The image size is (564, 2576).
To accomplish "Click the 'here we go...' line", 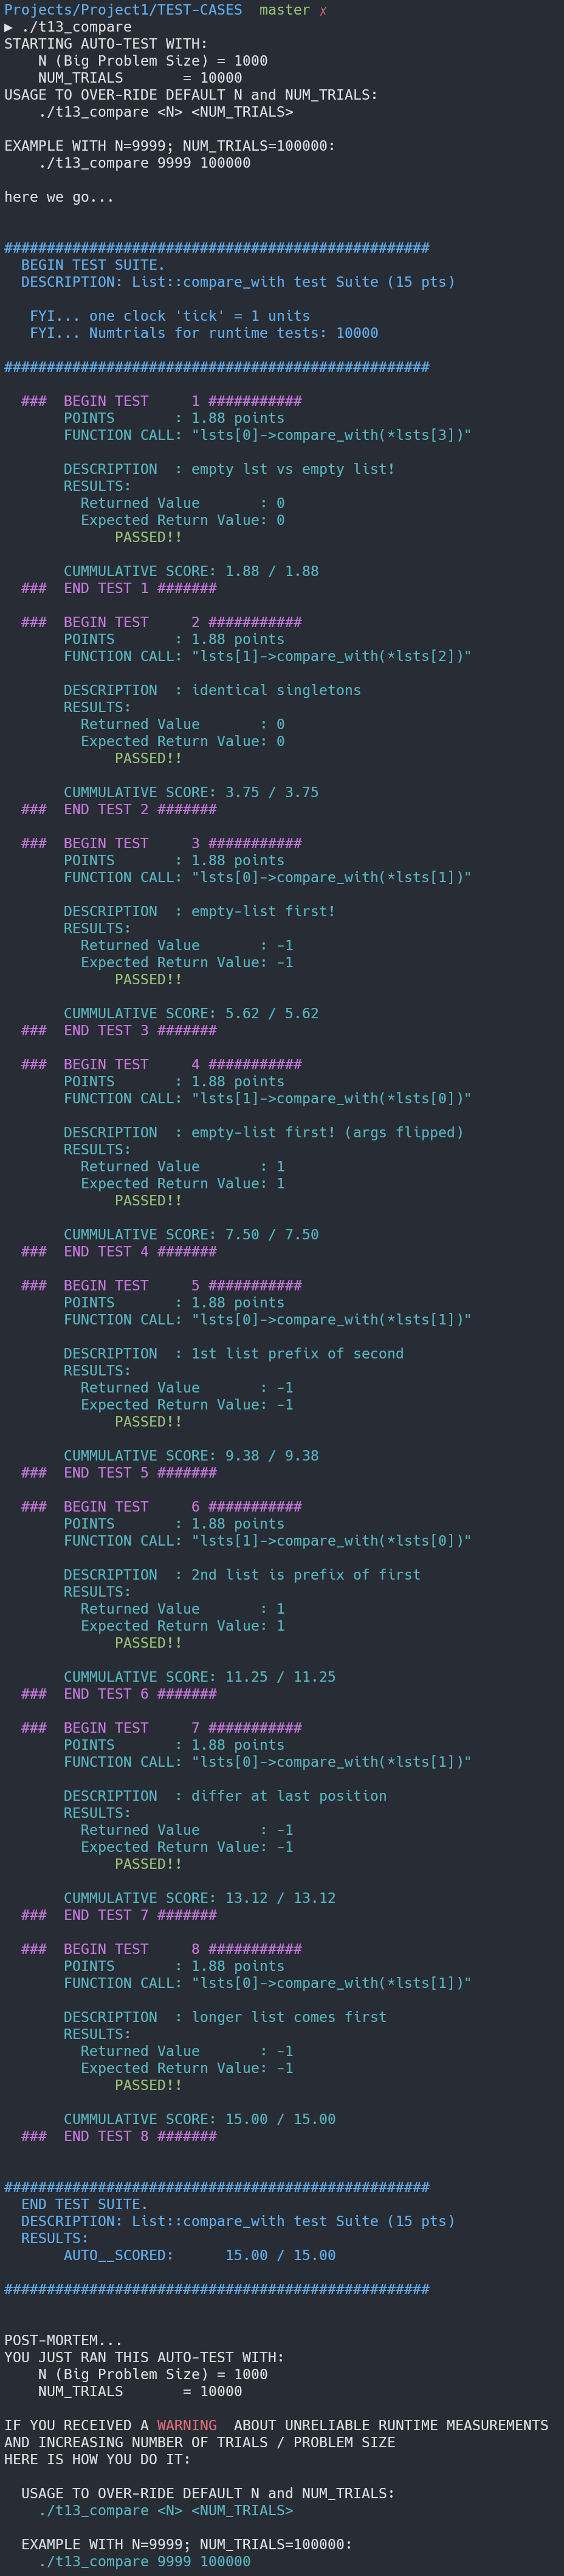I will coord(59,197).
